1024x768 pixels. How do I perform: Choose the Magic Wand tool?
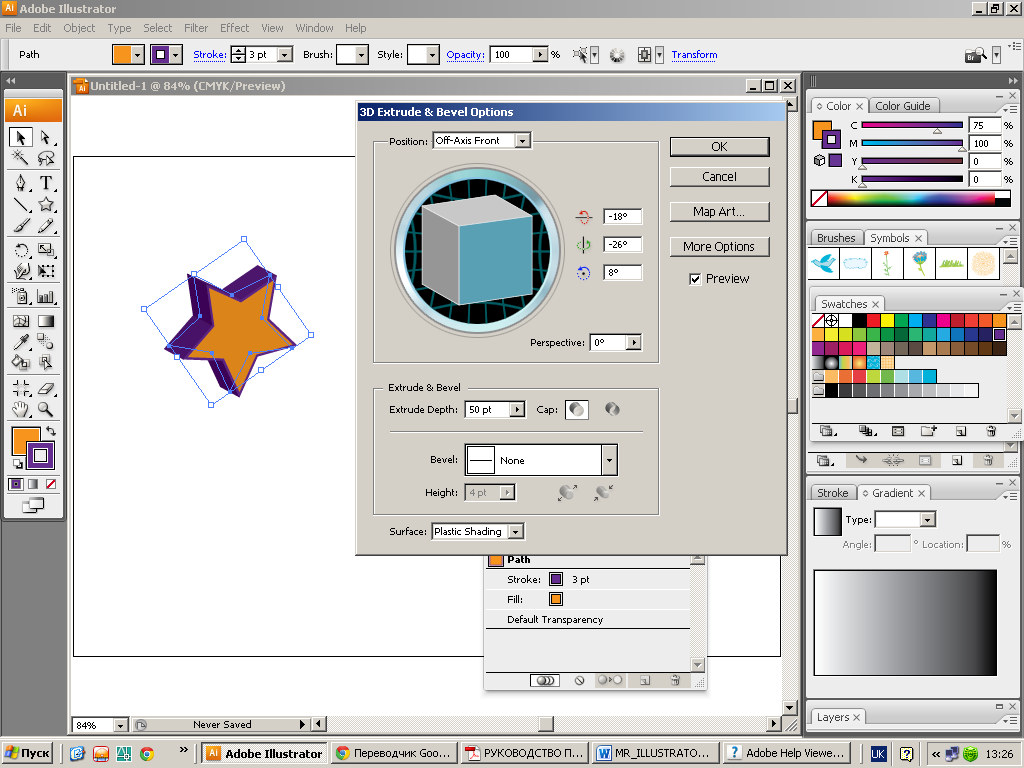click(20, 158)
